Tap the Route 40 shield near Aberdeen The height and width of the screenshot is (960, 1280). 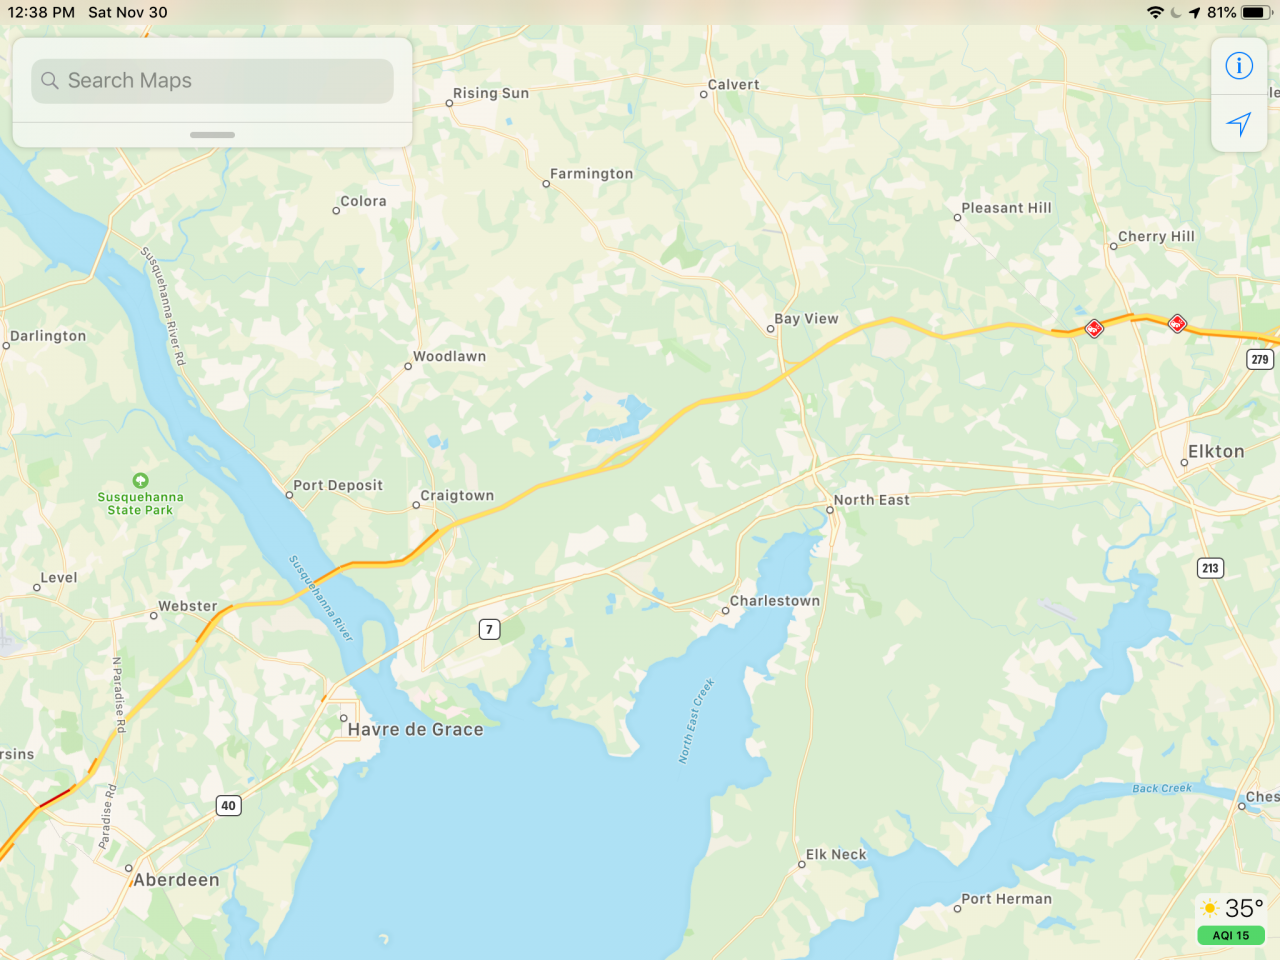coord(229,805)
